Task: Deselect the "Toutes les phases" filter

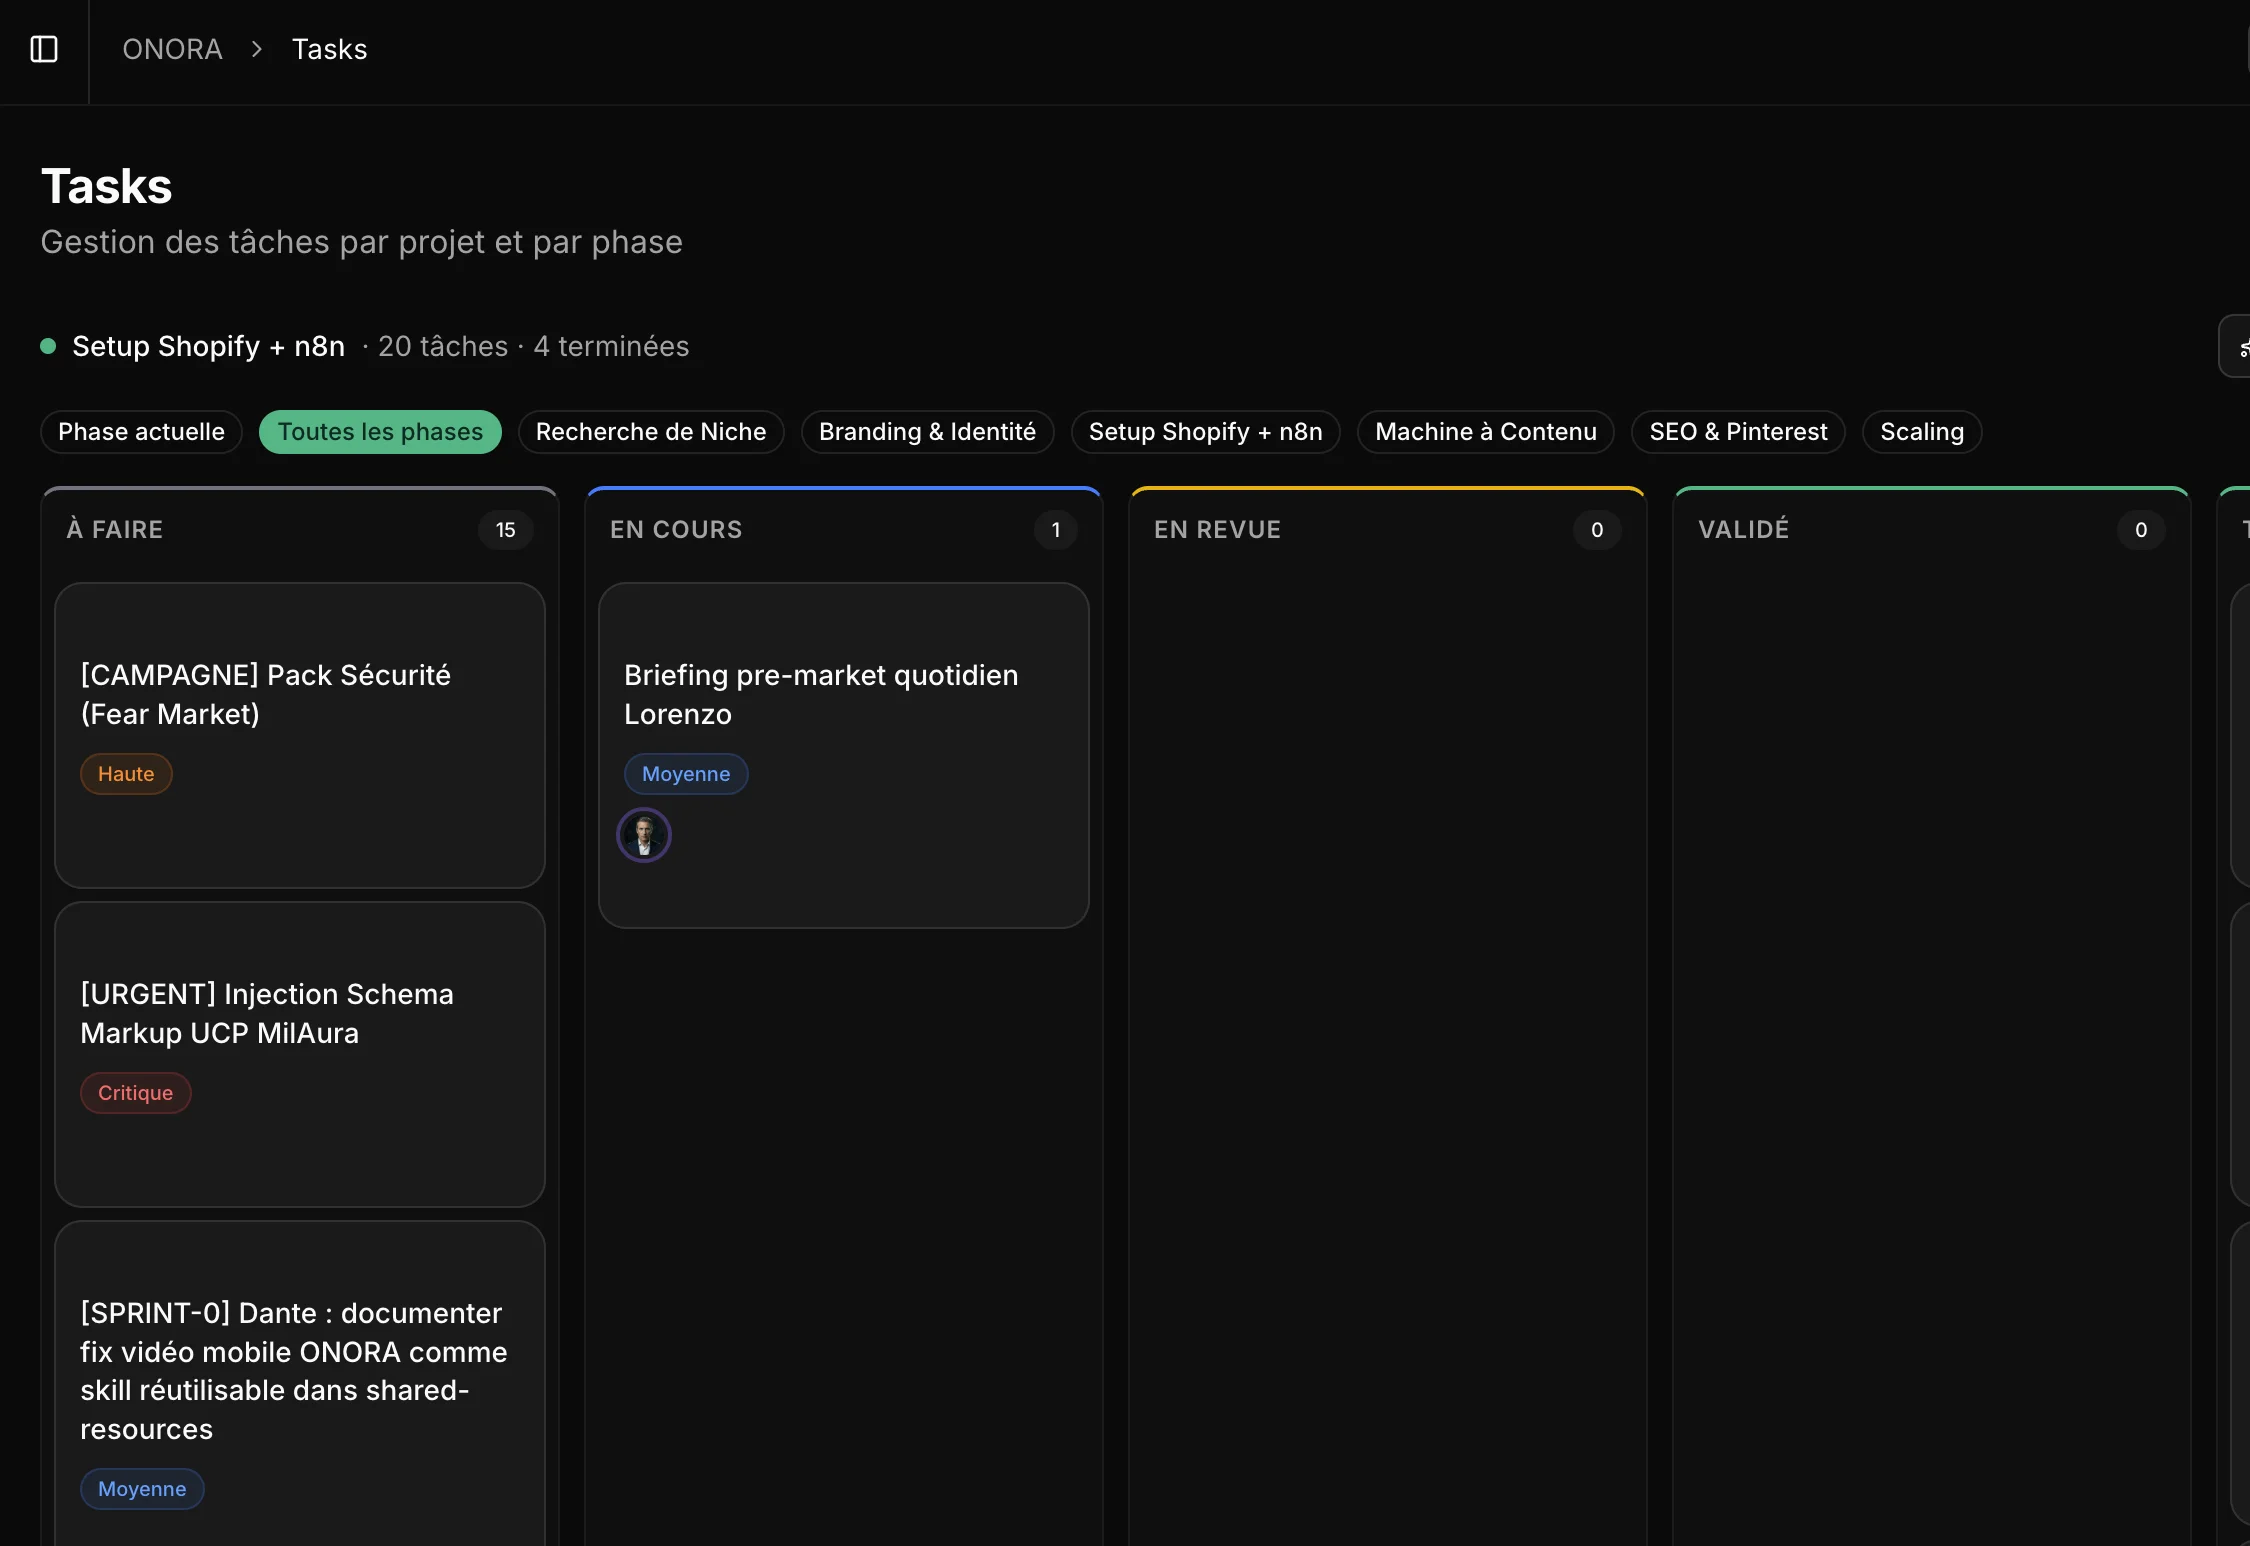Action: point(380,432)
